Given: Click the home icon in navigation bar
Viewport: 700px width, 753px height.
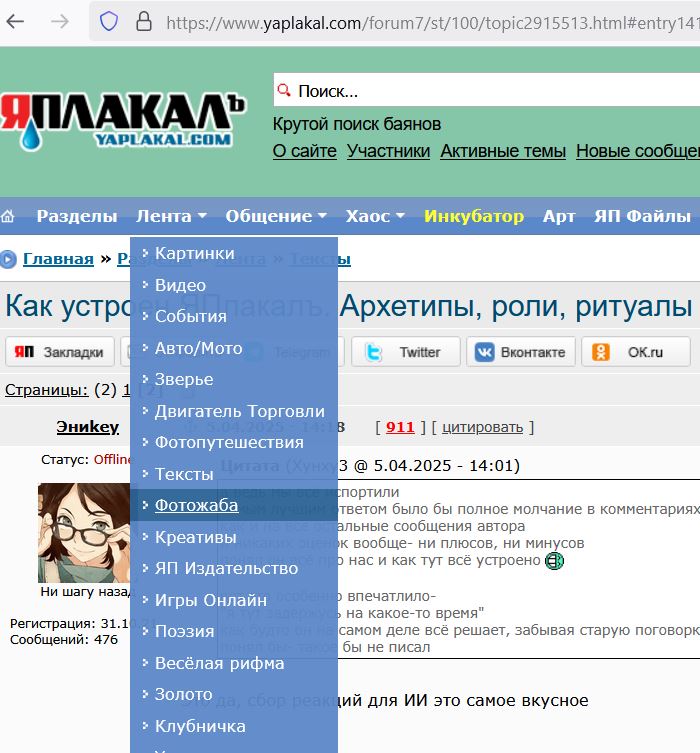Looking at the screenshot, I should [8, 217].
